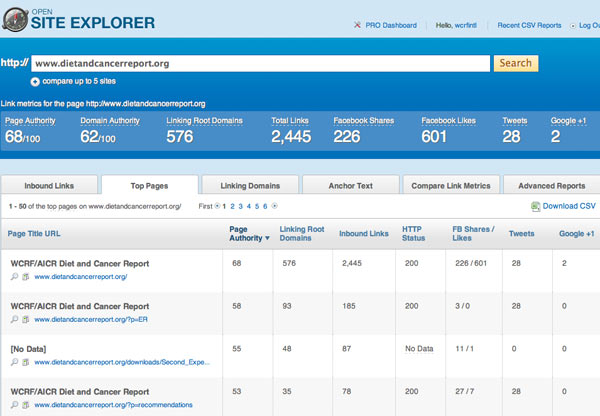Click page icon for ?p=ER row
This screenshot has width=600, height=416.
click(26, 319)
